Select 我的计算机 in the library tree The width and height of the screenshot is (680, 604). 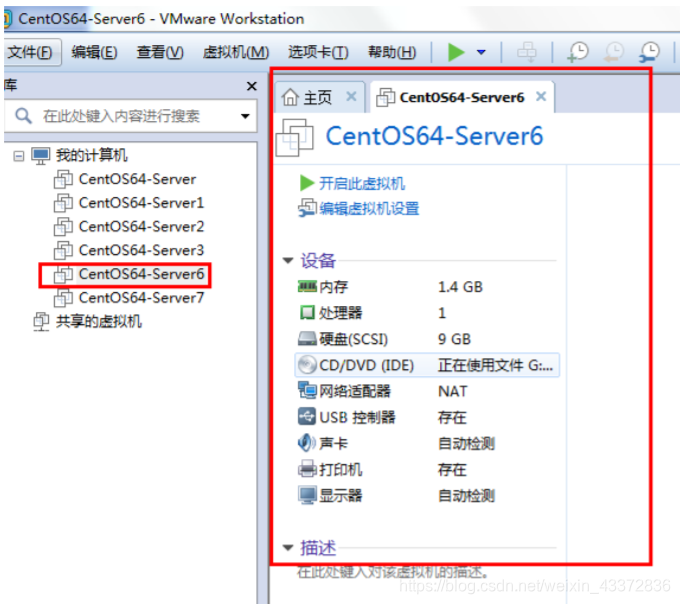92,155
